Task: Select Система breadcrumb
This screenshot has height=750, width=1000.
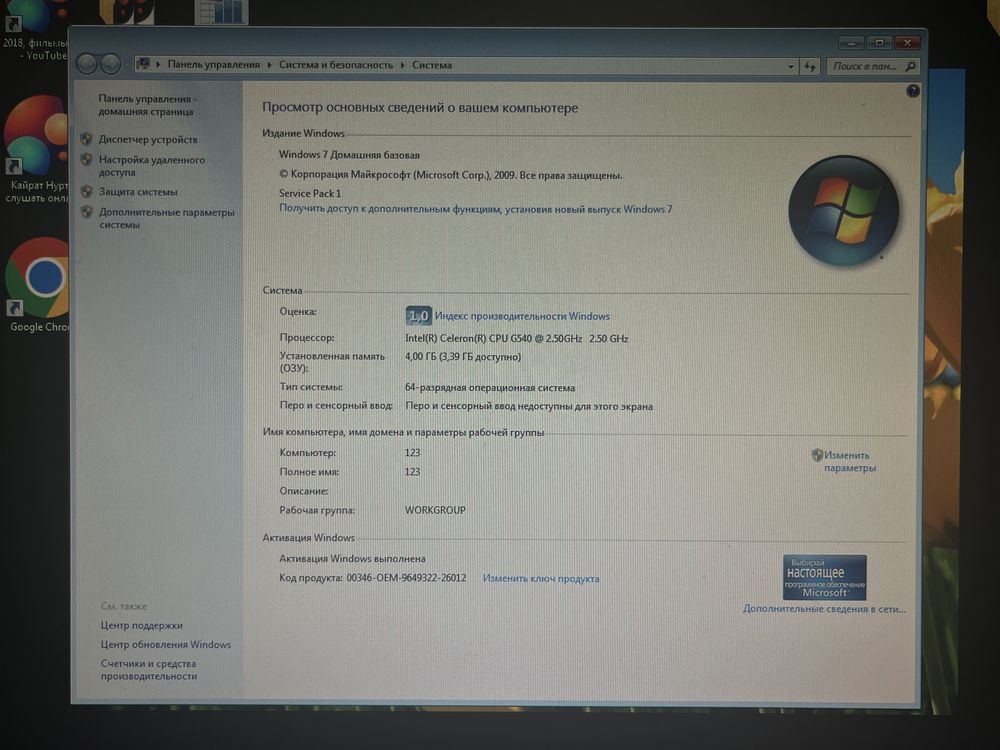Action: click(x=432, y=65)
